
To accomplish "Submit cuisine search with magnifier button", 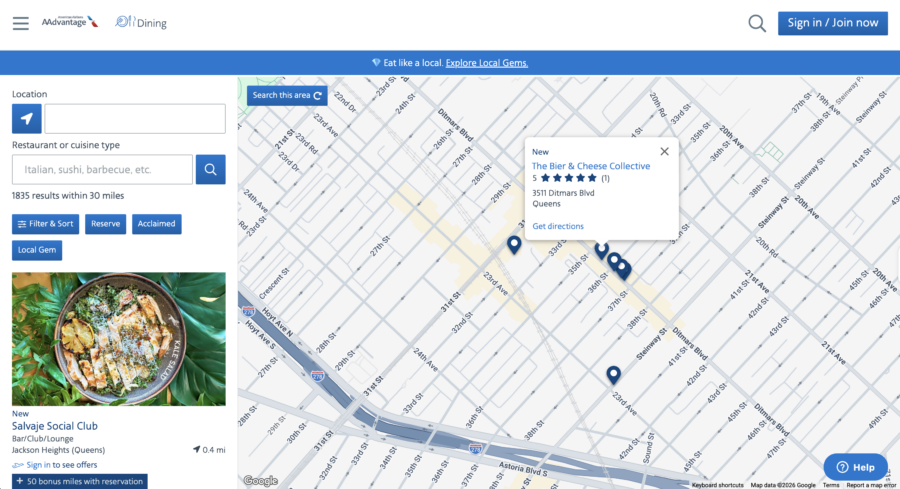I will point(210,169).
